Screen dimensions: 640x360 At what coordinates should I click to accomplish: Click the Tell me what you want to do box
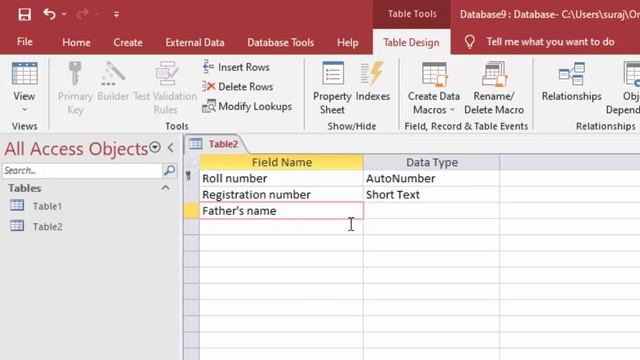[550, 42]
